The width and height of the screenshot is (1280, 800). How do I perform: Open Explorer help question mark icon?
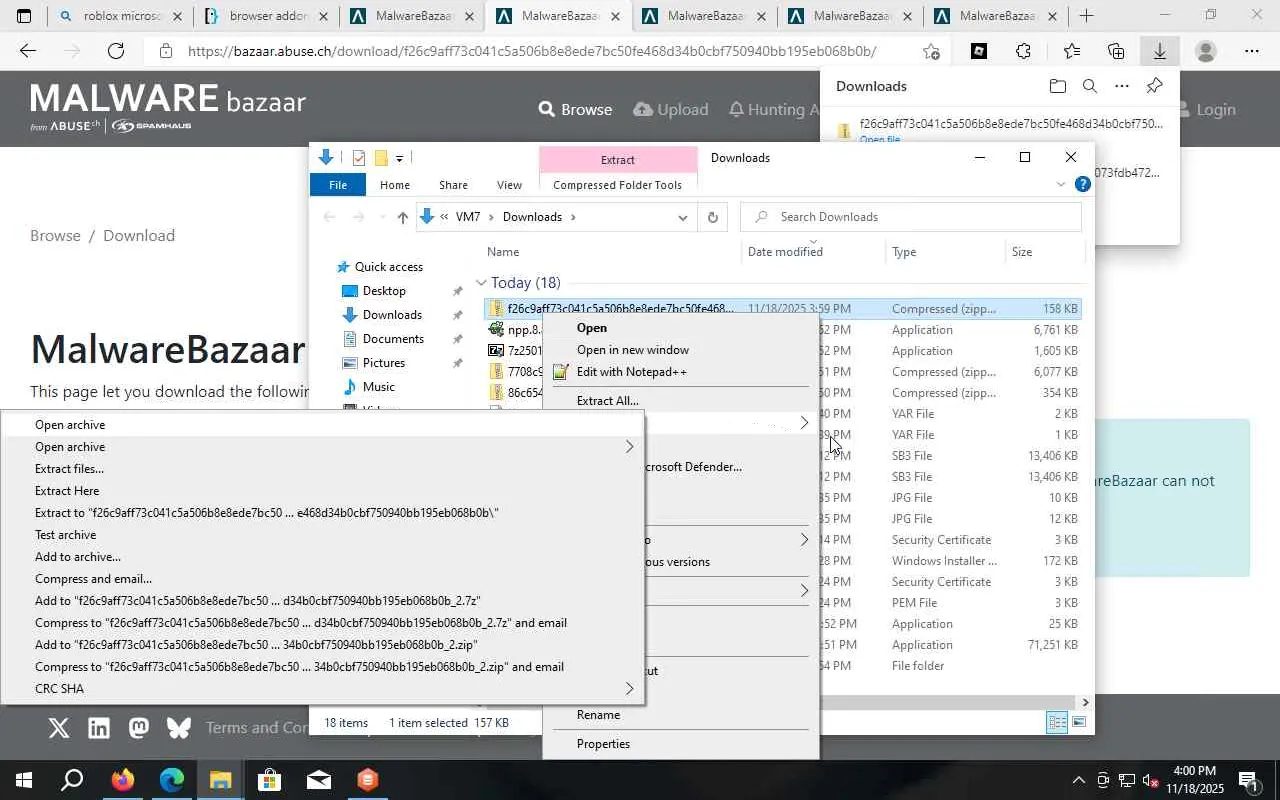pos(1082,185)
